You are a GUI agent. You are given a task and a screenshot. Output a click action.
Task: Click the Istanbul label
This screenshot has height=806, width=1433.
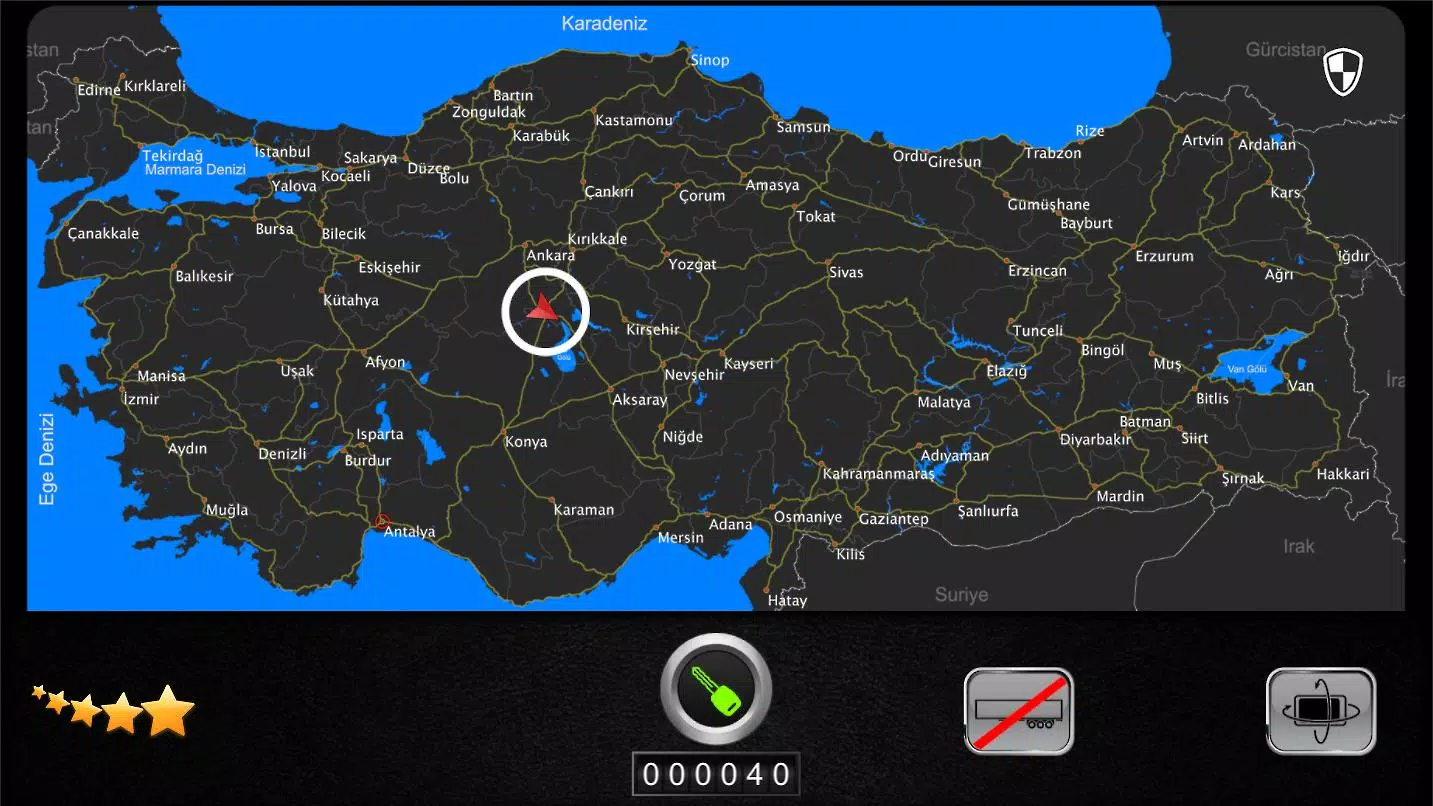coord(283,151)
